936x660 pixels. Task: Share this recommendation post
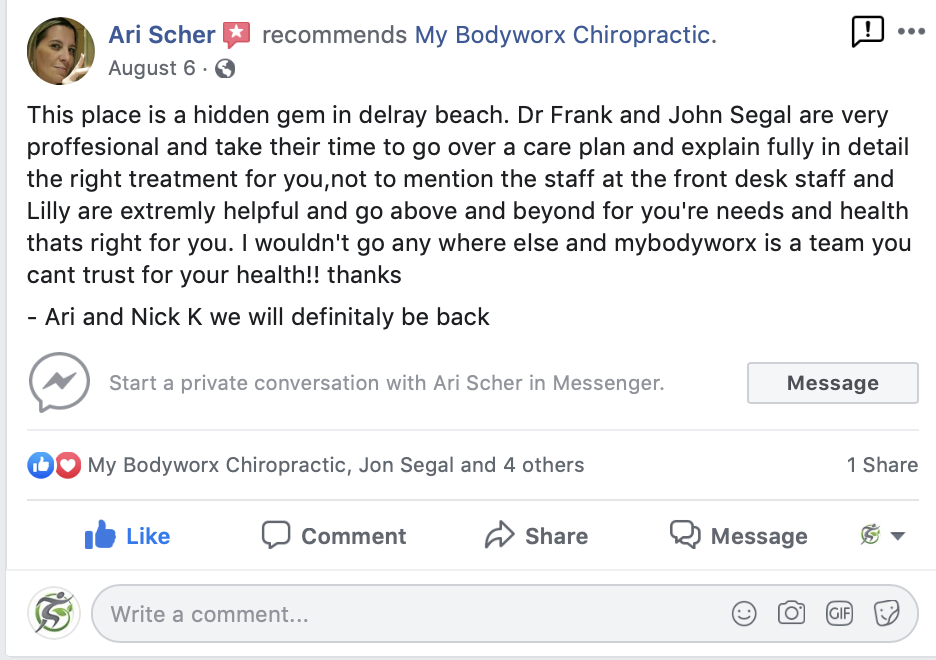pyautogui.click(x=536, y=536)
